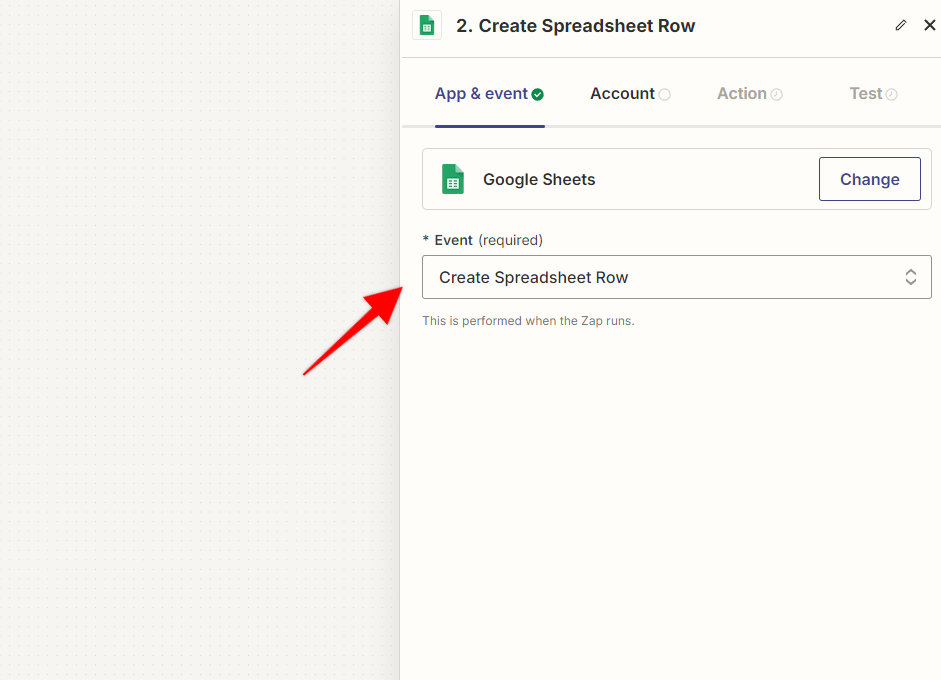Open the Create Spreadsheet Row event dropdown

[677, 277]
